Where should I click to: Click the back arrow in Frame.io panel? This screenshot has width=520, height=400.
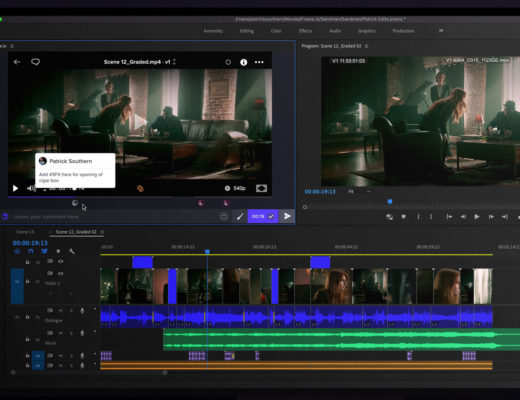point(17,62)
